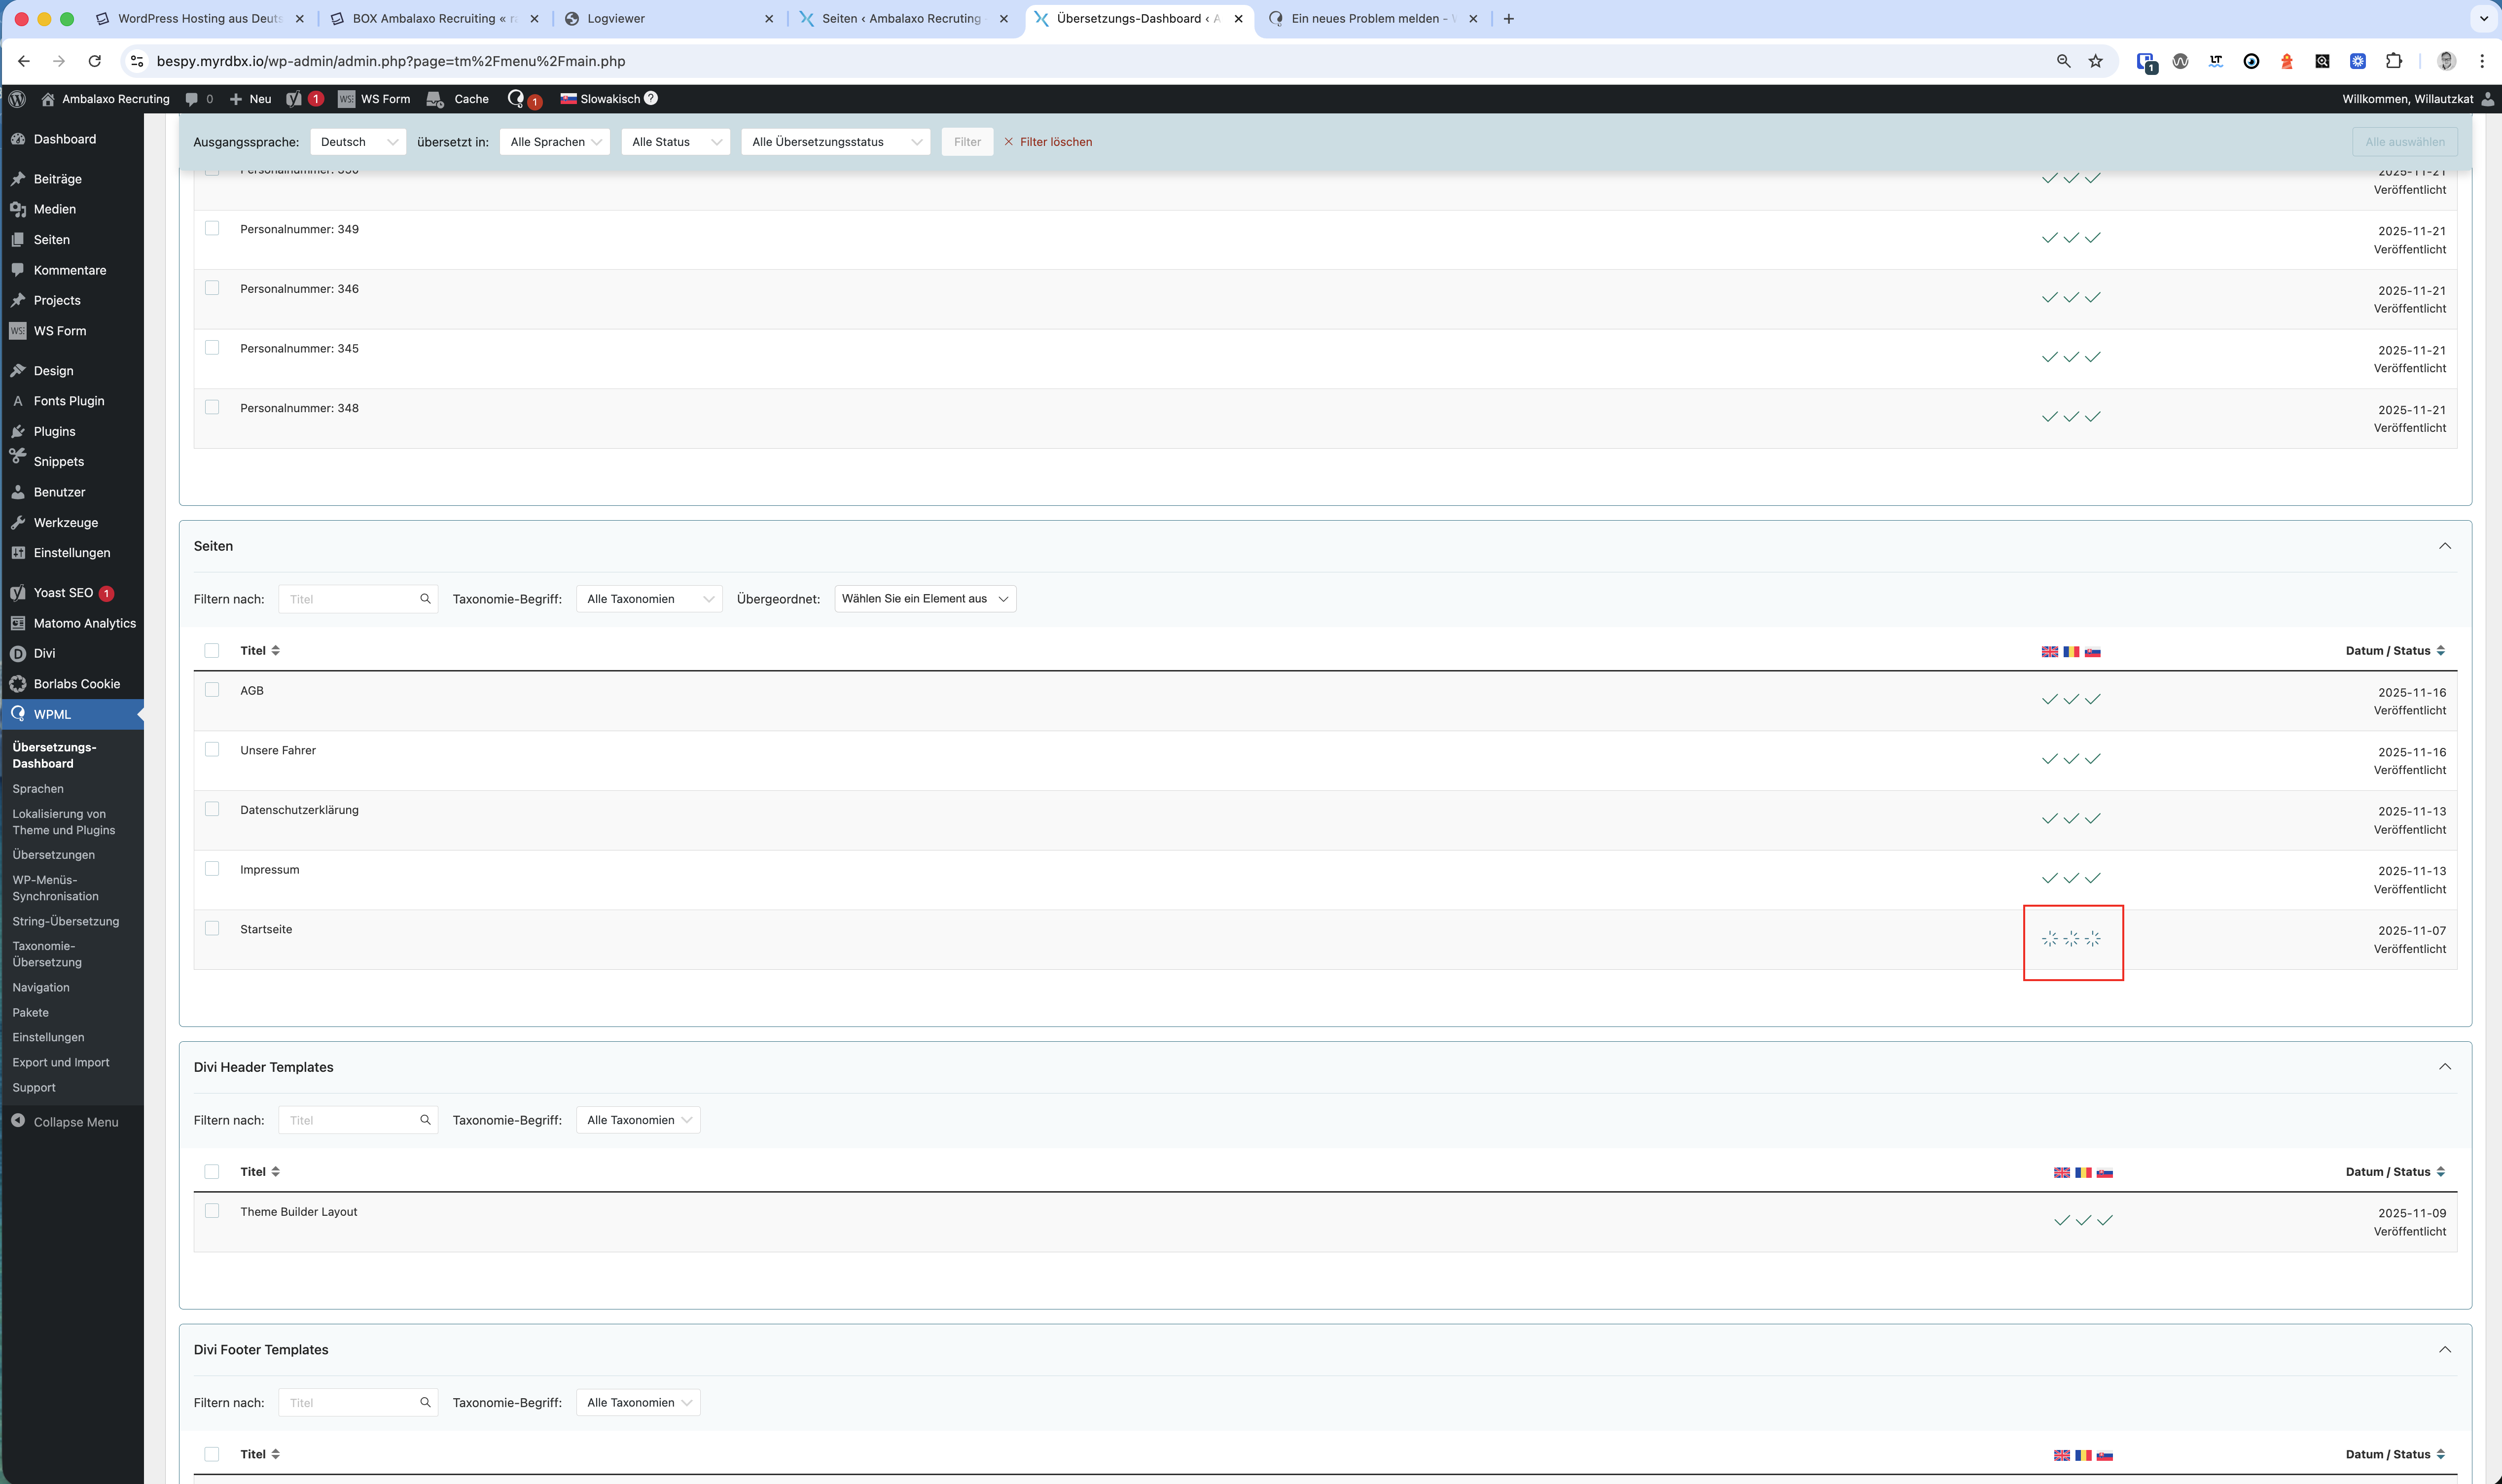The image size is (2502, 1484).
Task: Click the Filter löschen link
Action: click(1055, 142)
